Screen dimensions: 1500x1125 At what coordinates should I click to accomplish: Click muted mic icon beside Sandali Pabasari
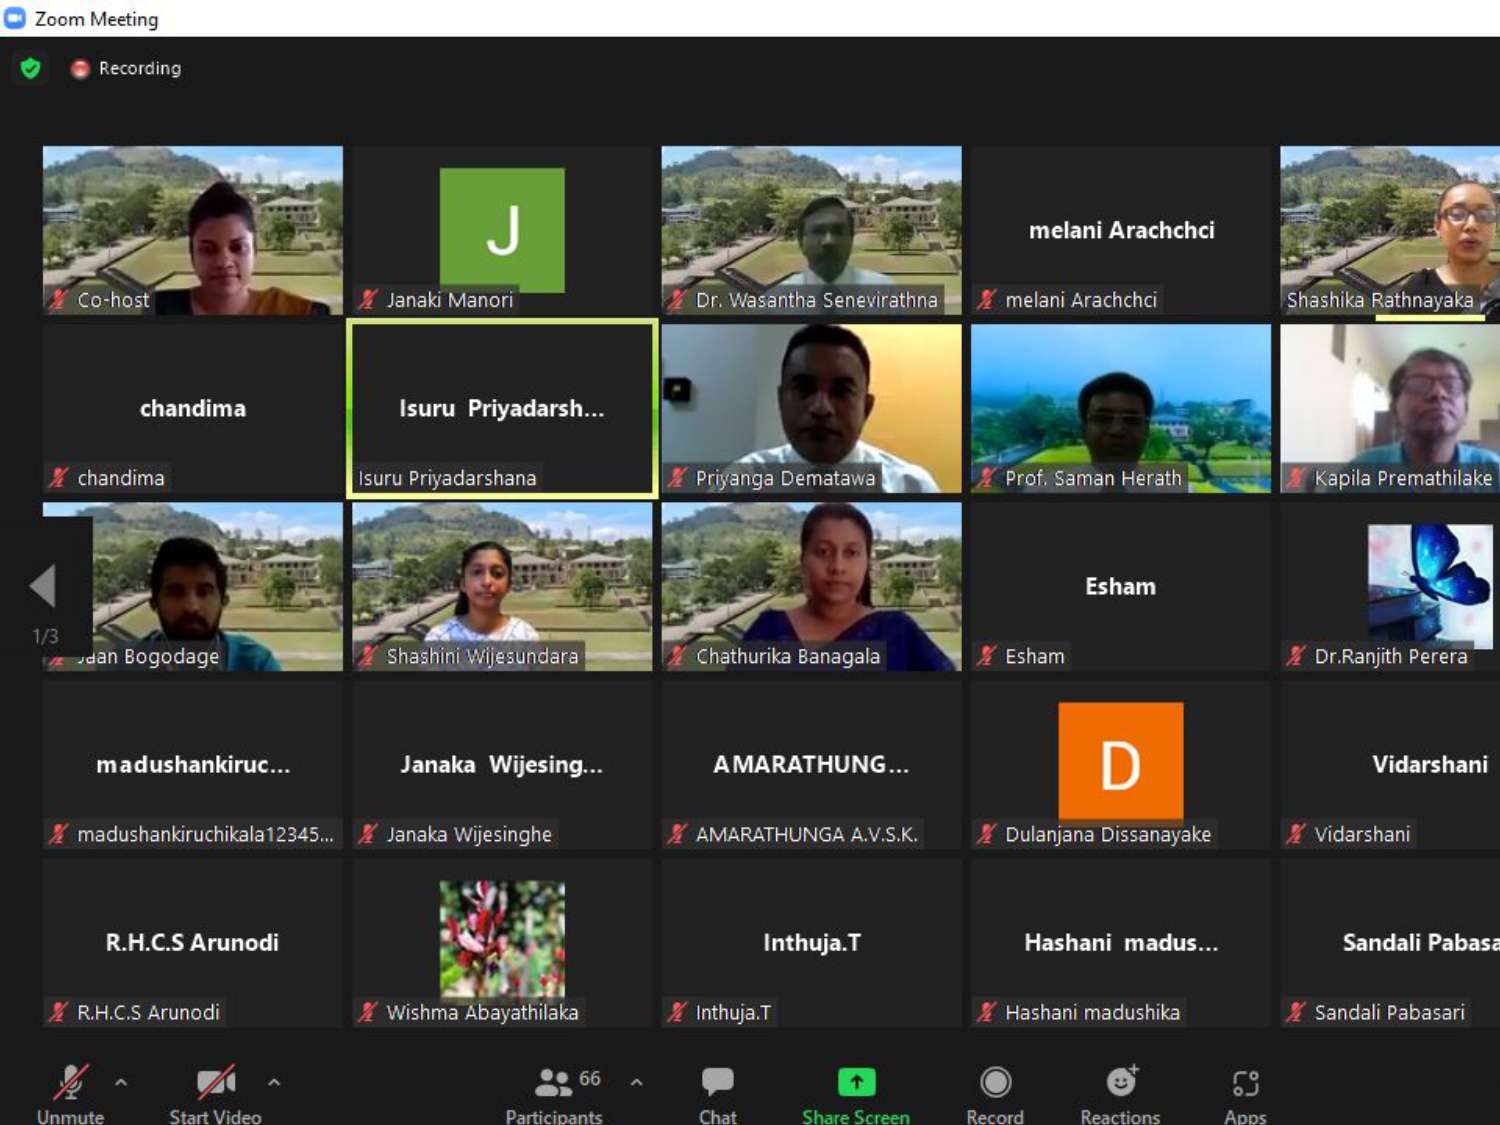tap(1296, 1012)
